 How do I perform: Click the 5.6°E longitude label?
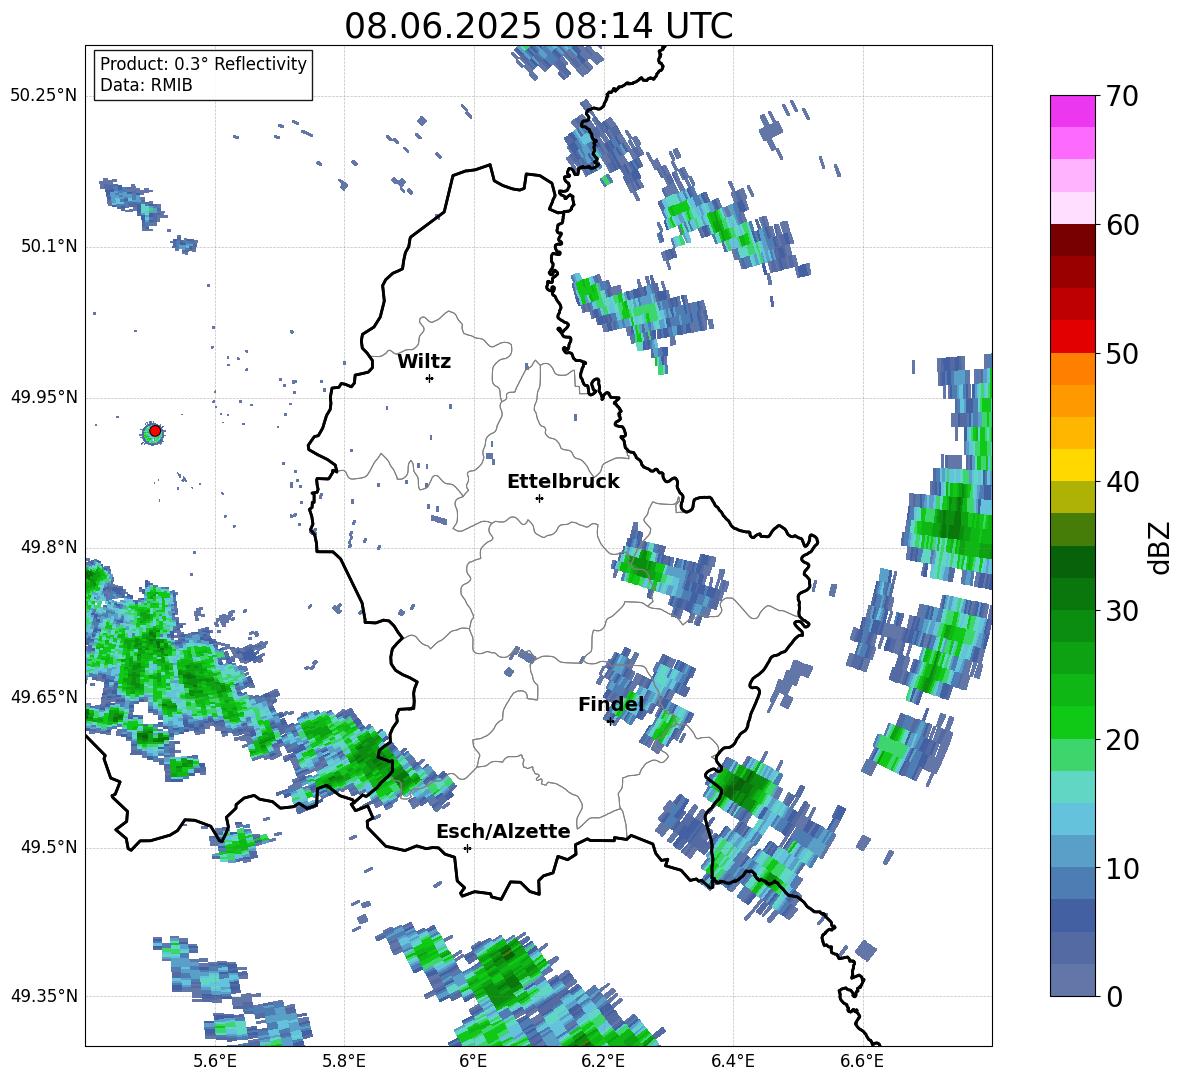point(215,1061)
